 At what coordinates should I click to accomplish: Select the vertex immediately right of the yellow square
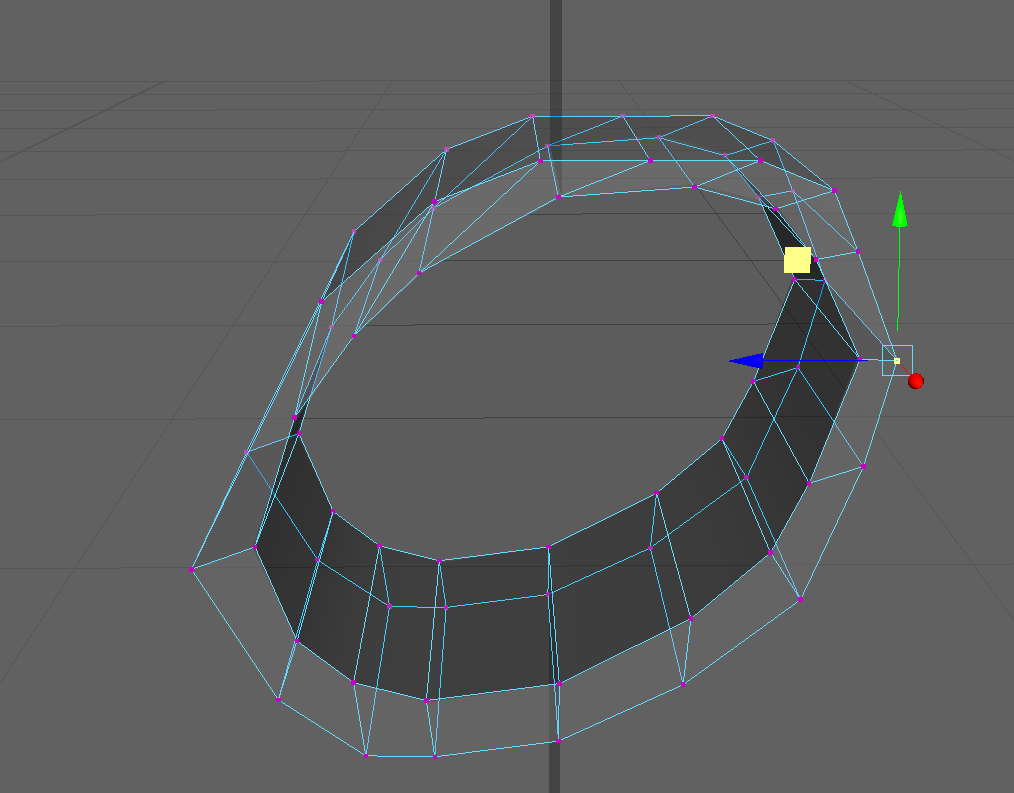tap(815, 259)
